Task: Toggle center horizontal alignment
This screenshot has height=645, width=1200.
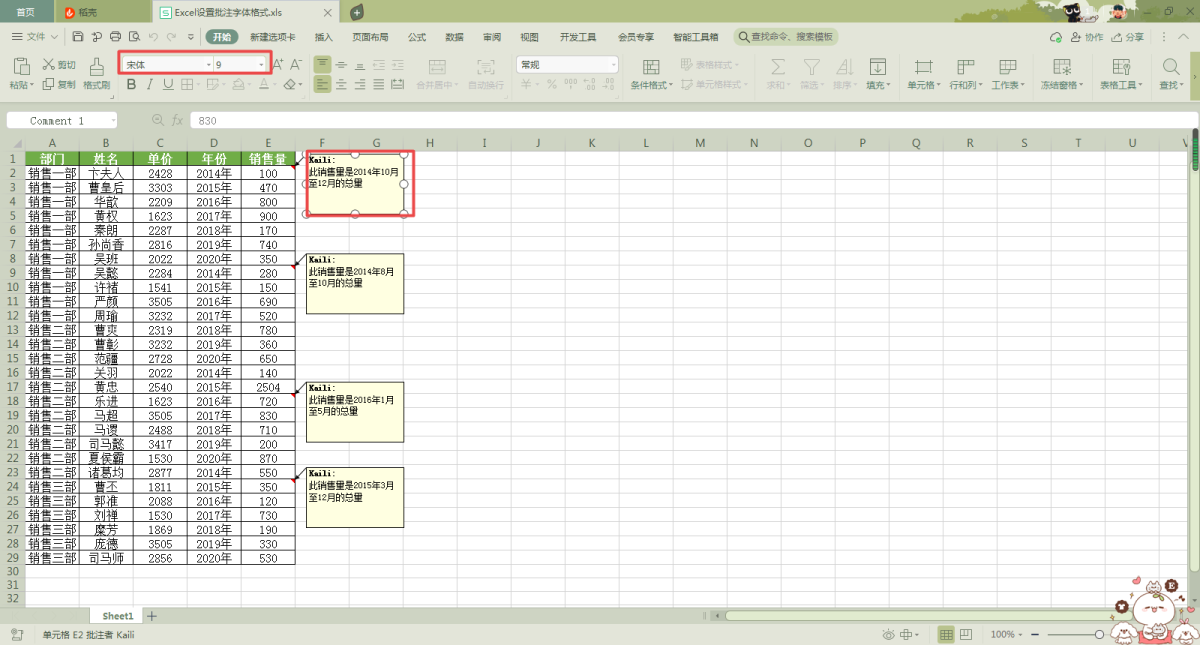Action: click(341, 85)
